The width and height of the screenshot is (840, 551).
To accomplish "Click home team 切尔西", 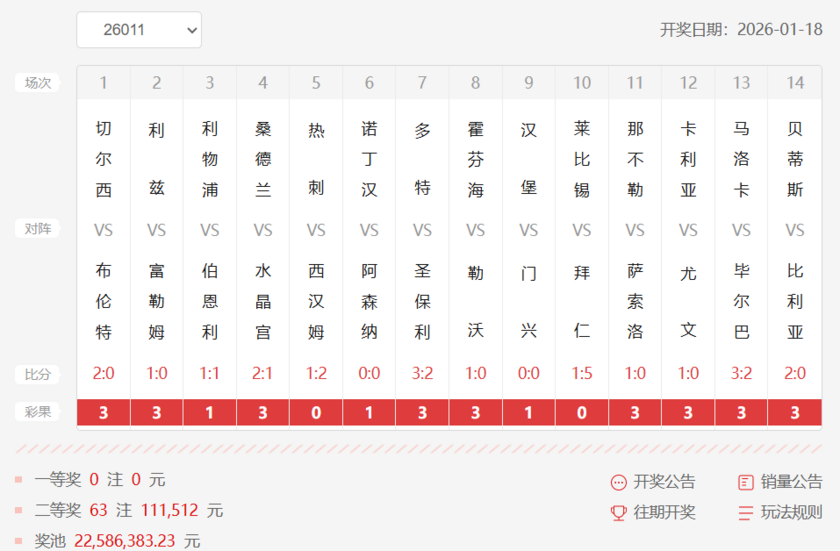I will click(103, 159).
